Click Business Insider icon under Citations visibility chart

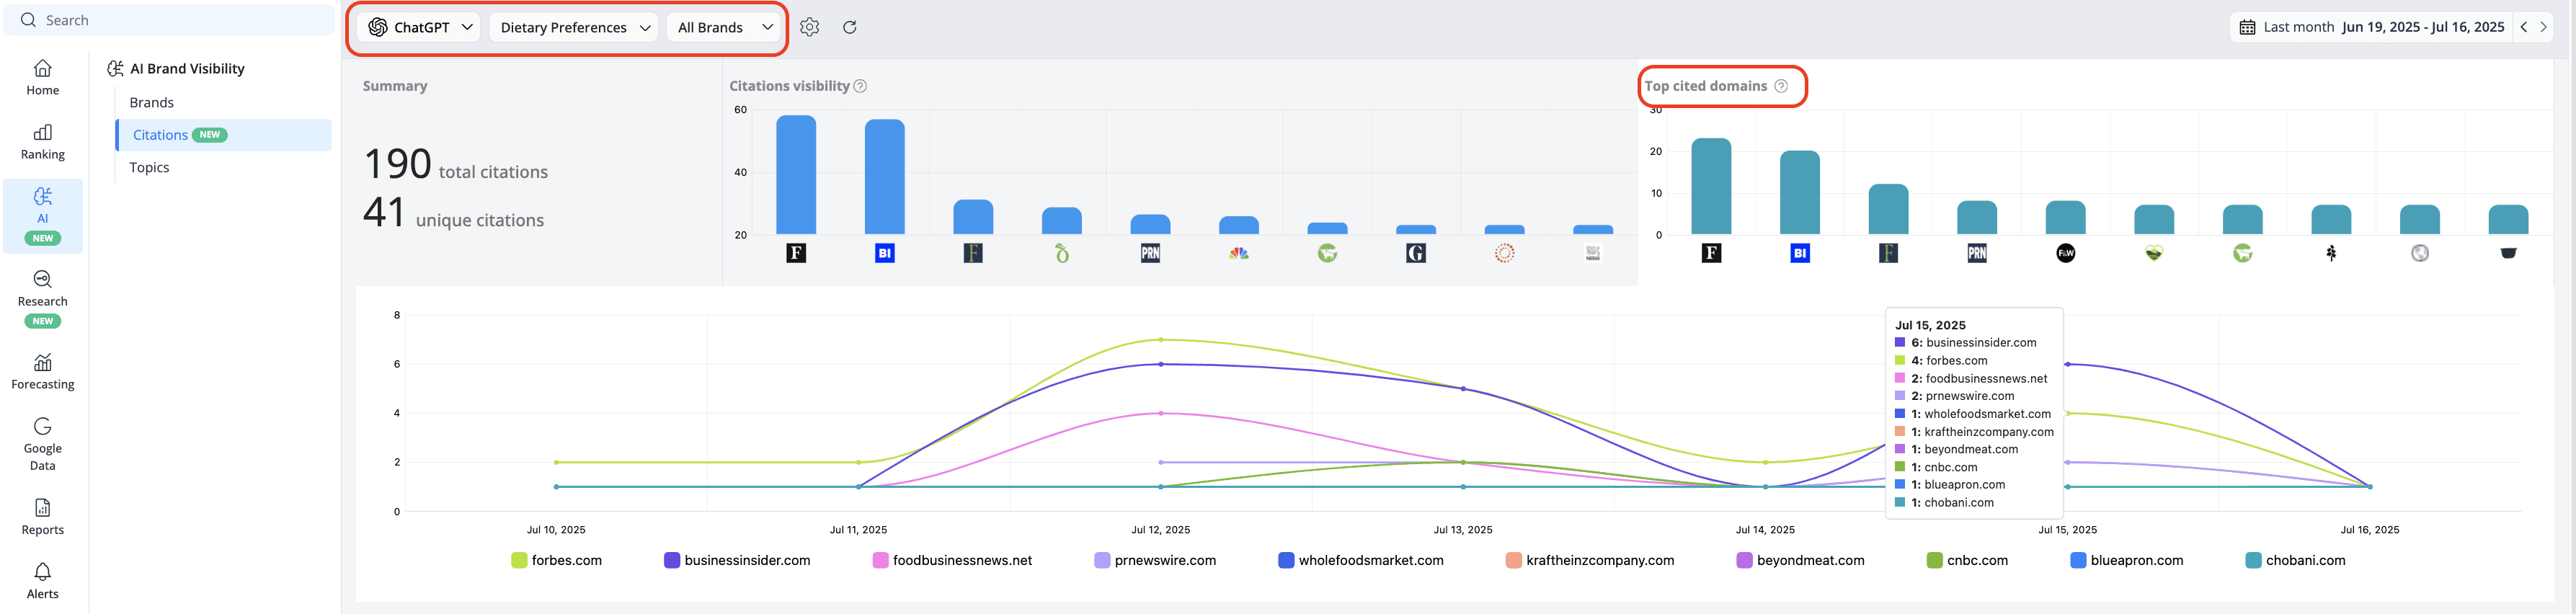click(x=885, y=253)
